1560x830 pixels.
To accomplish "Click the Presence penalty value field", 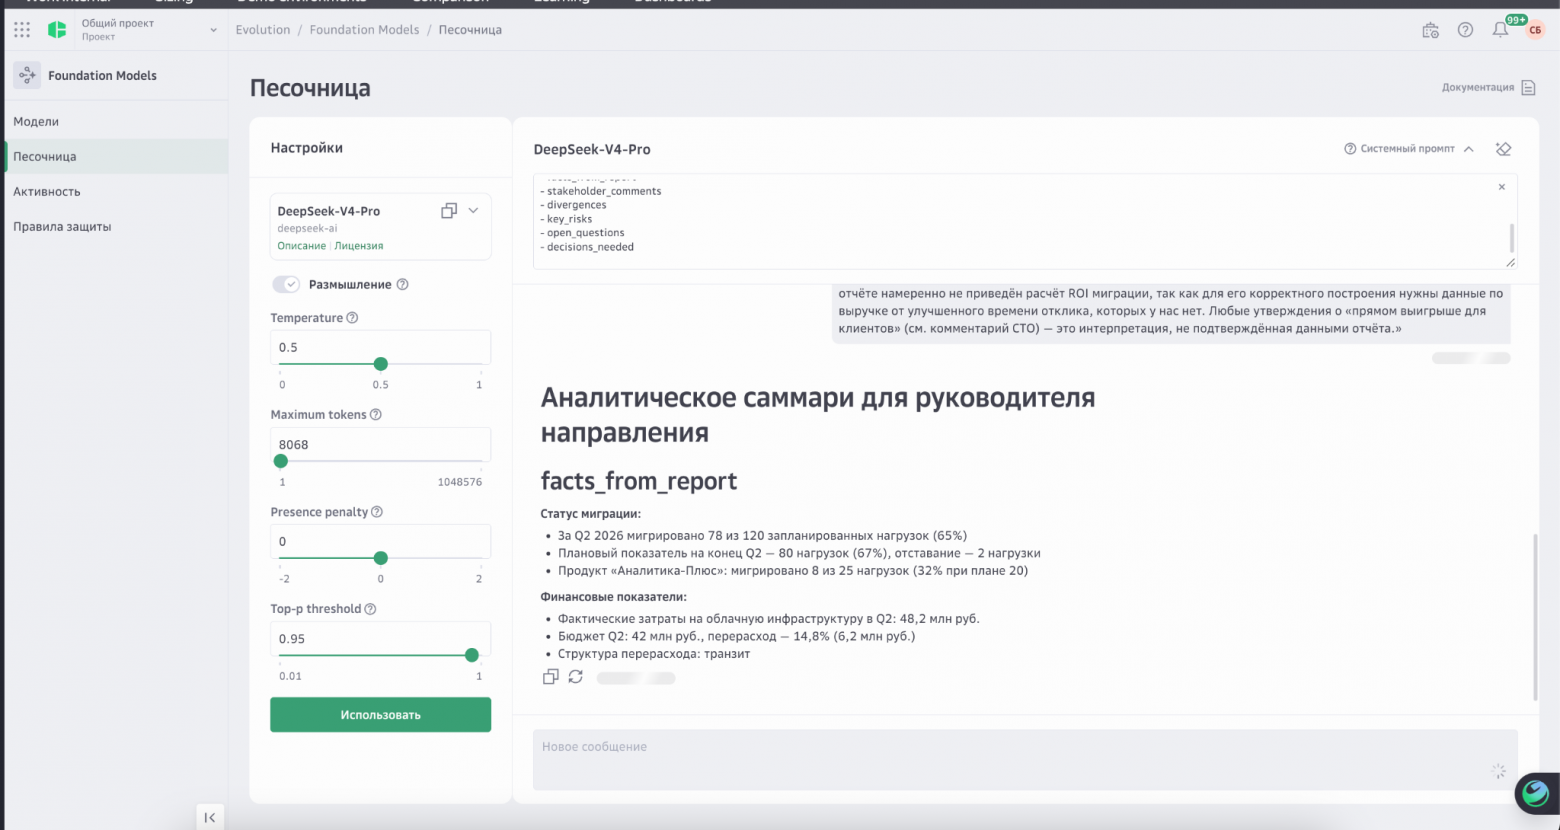I will 380,541.
